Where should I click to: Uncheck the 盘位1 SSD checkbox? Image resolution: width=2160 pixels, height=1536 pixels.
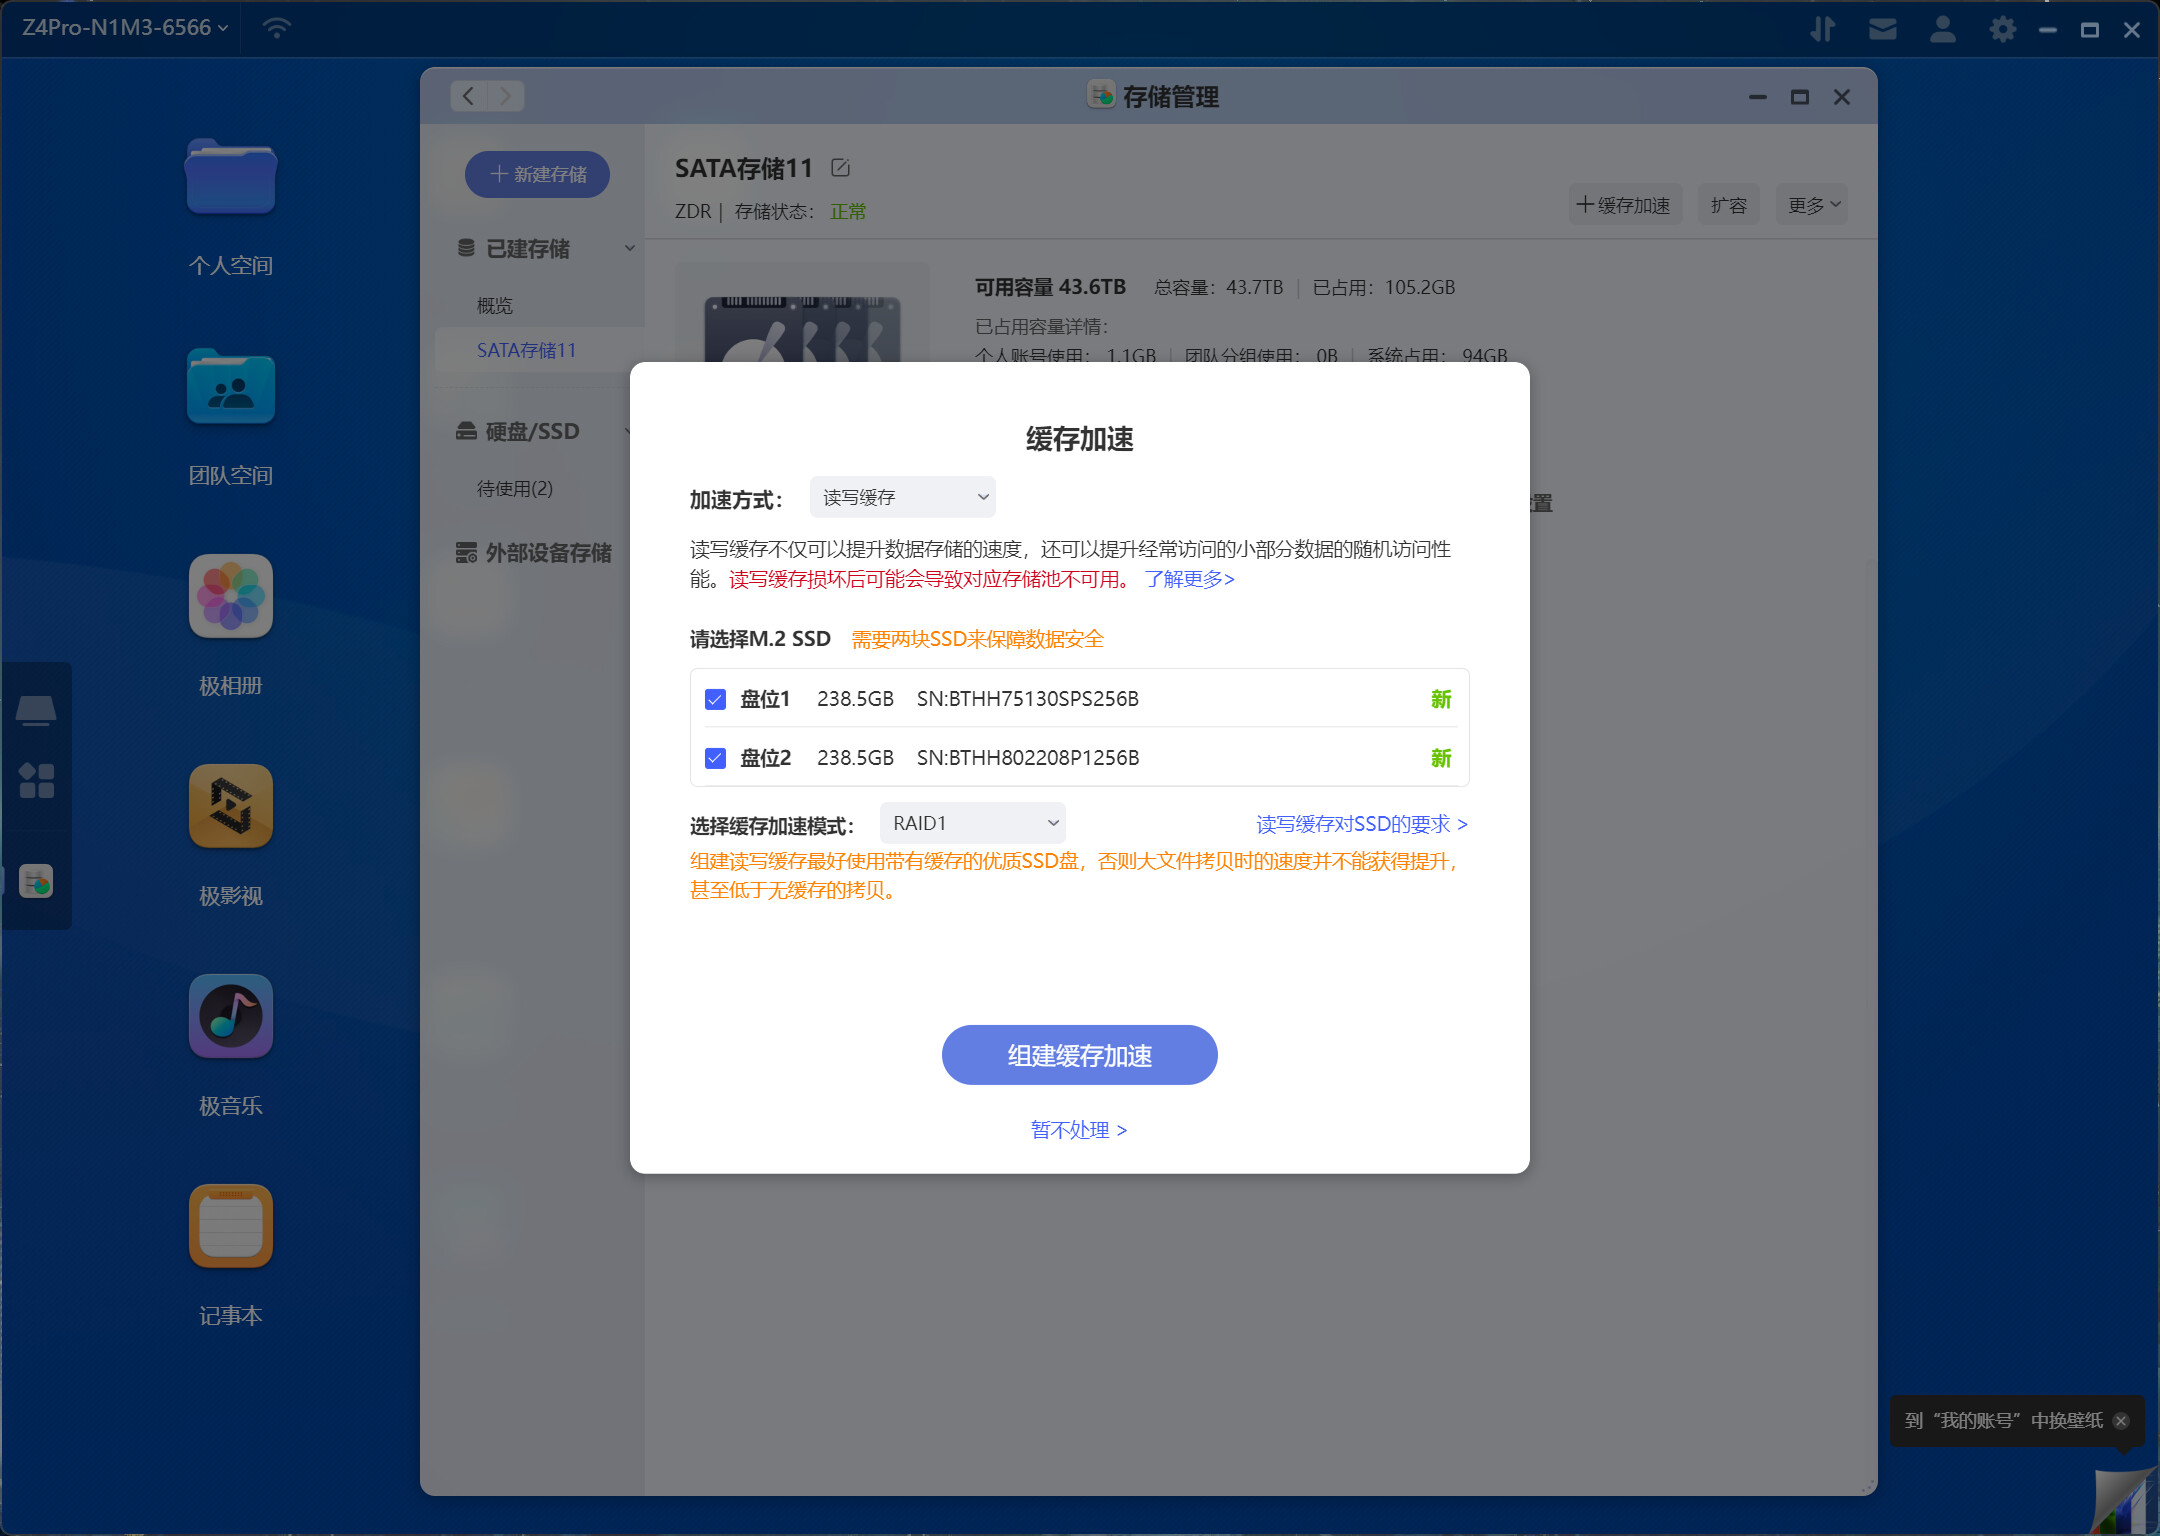715,699
